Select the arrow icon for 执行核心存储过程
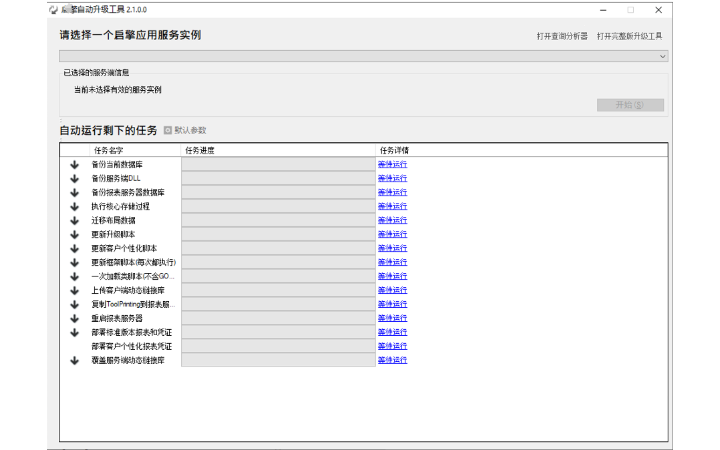 click(x=74, y=207)
